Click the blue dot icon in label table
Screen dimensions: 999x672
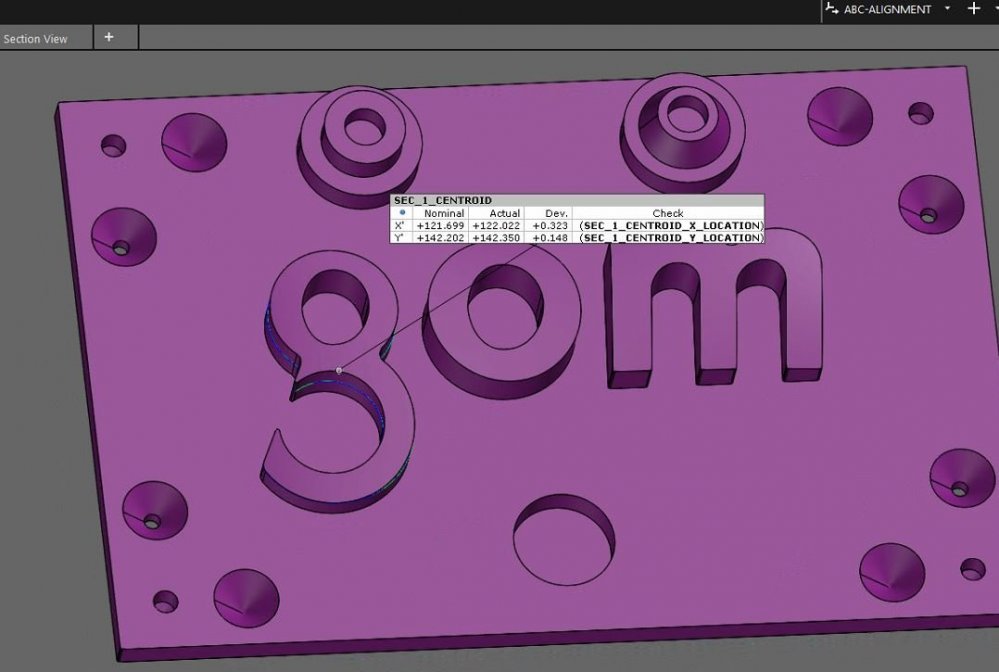pyautogui.click(x=402, y=213)
